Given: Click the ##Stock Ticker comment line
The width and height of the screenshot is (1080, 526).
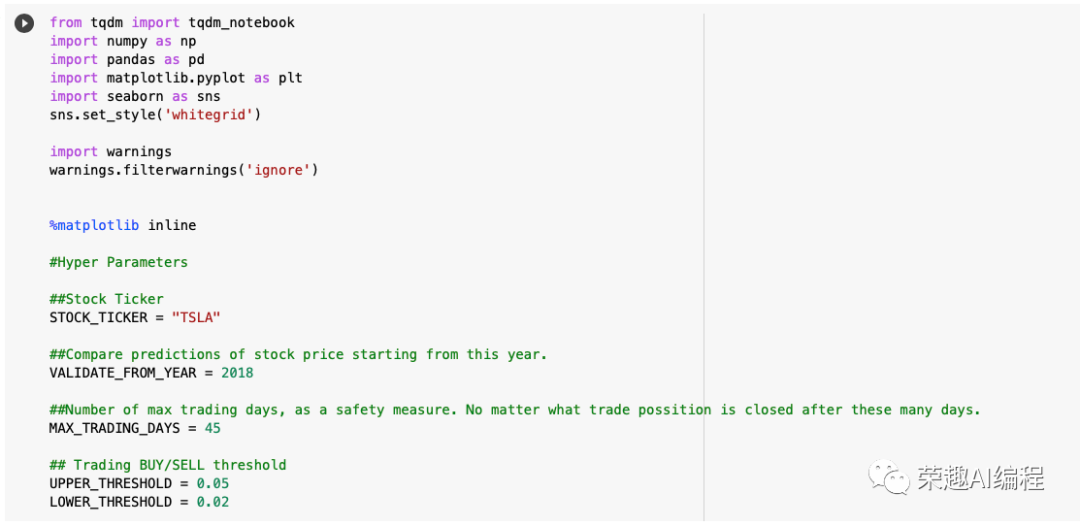Looking at the screenshot, I should 106,299.
